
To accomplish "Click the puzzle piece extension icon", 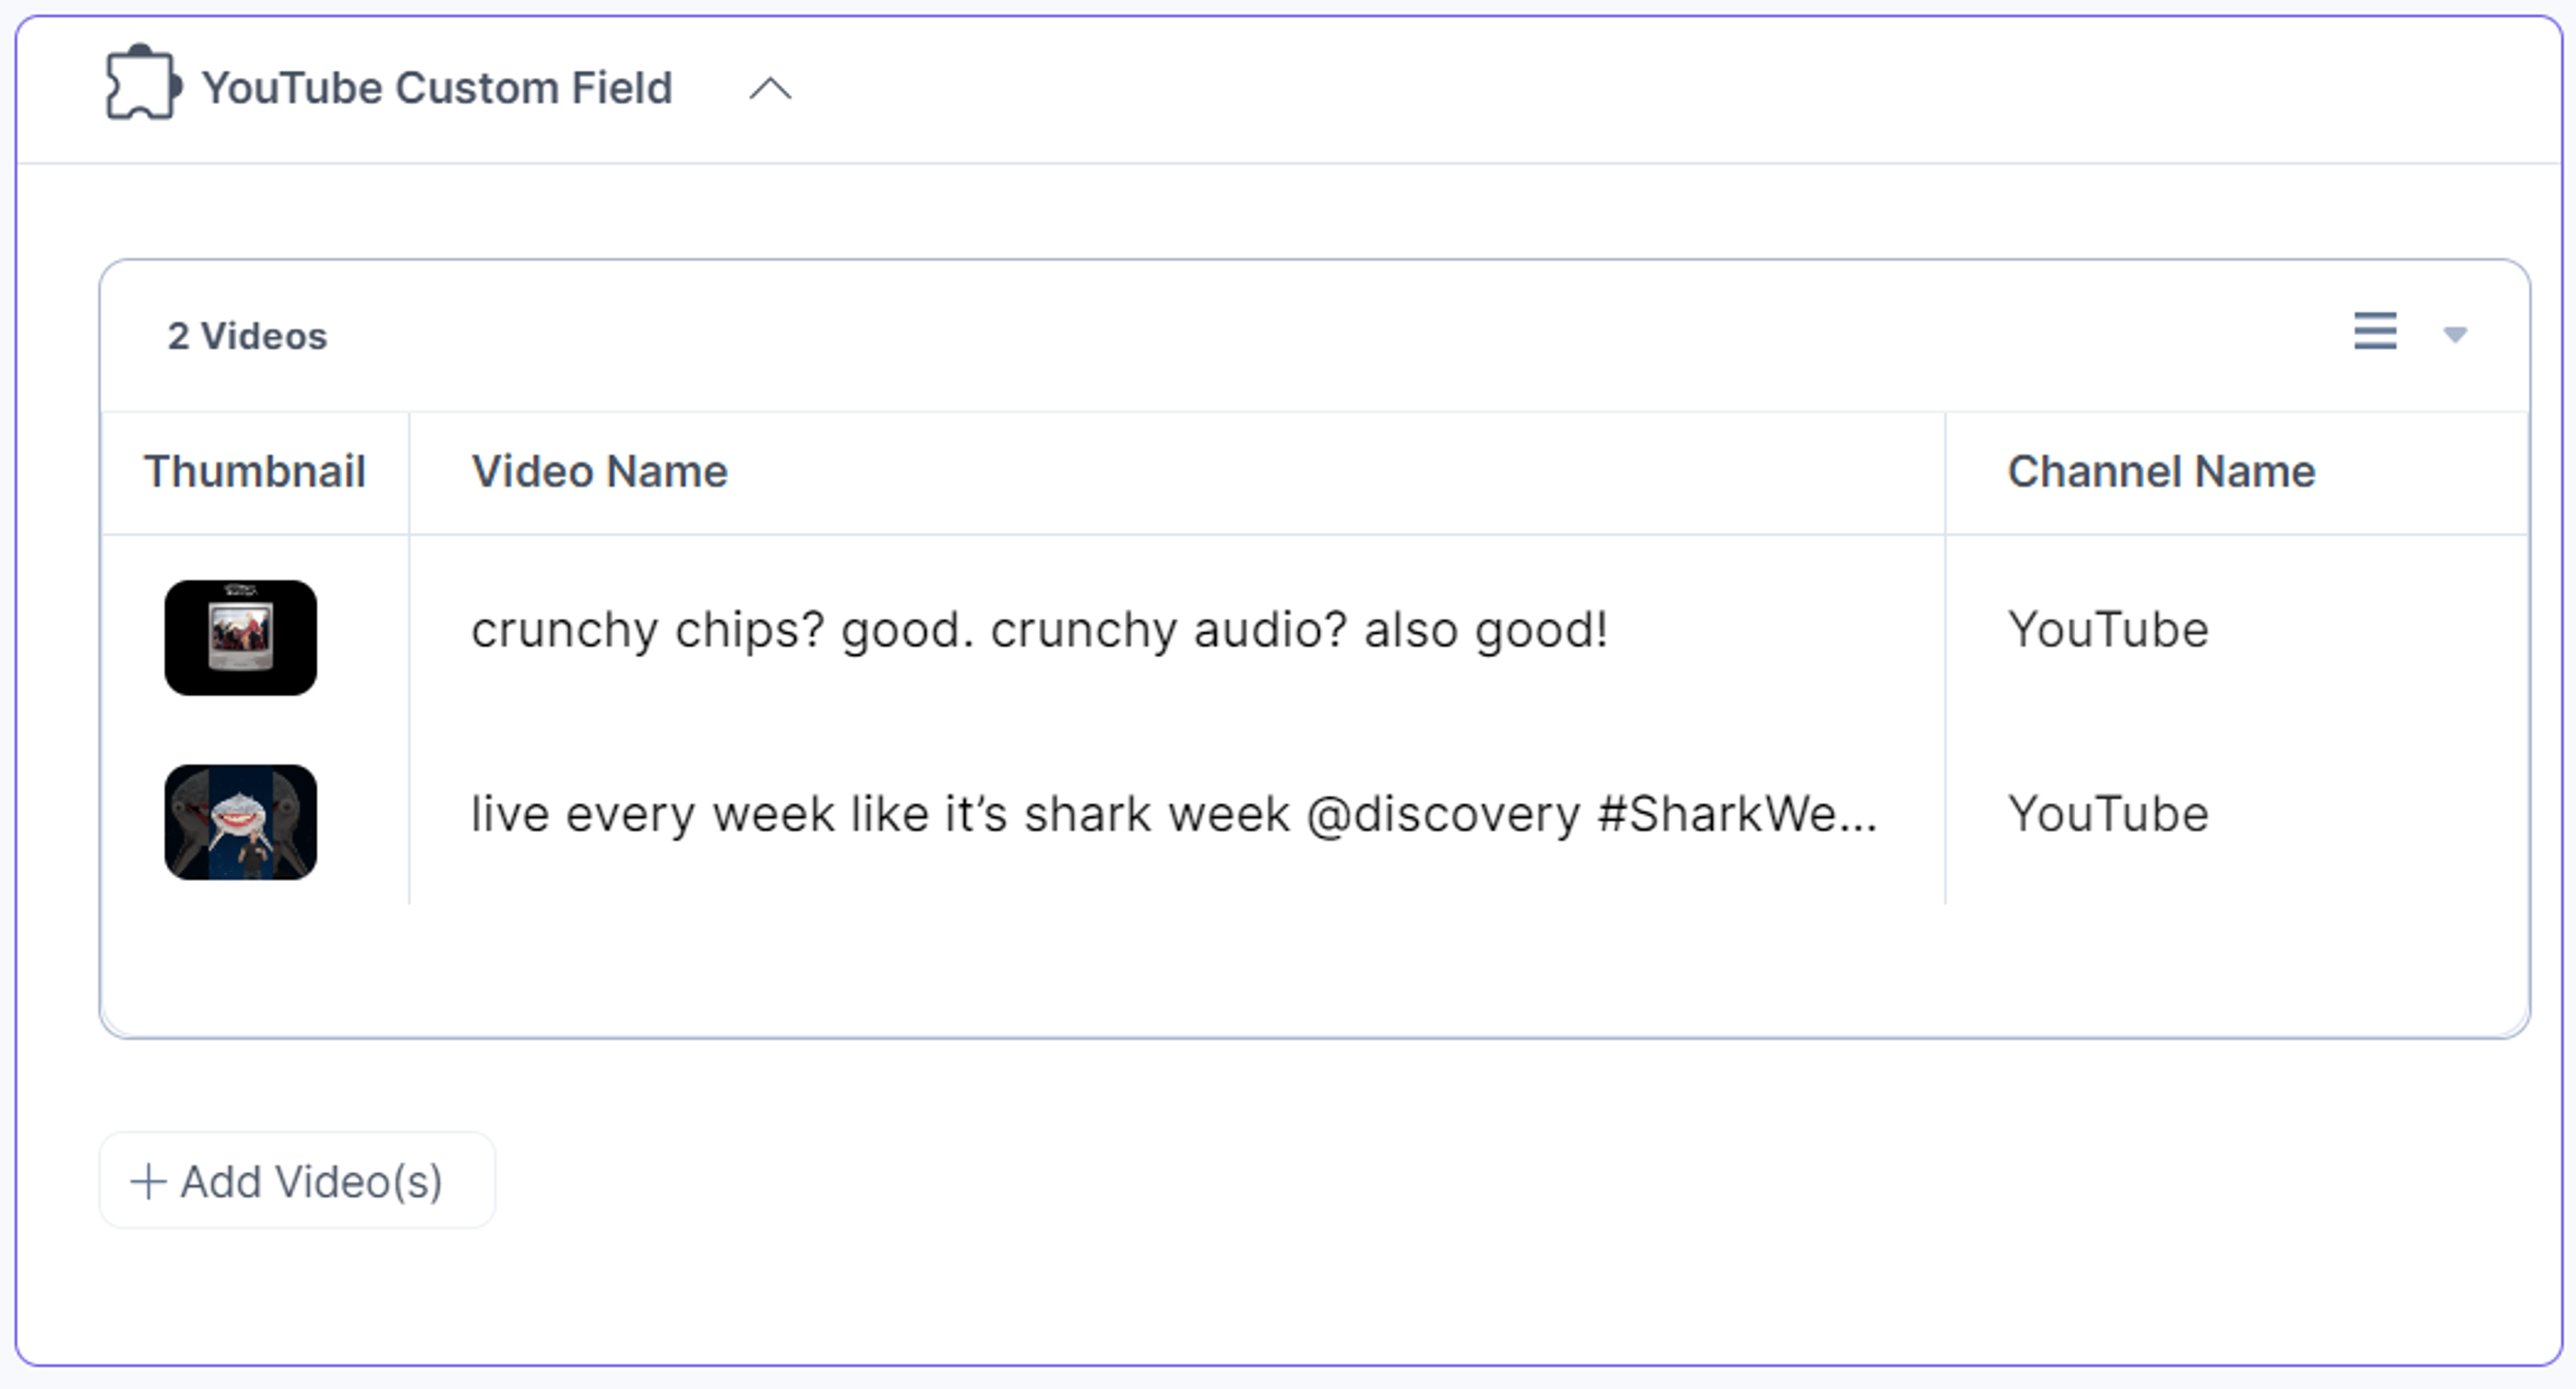I will point(143,83).
